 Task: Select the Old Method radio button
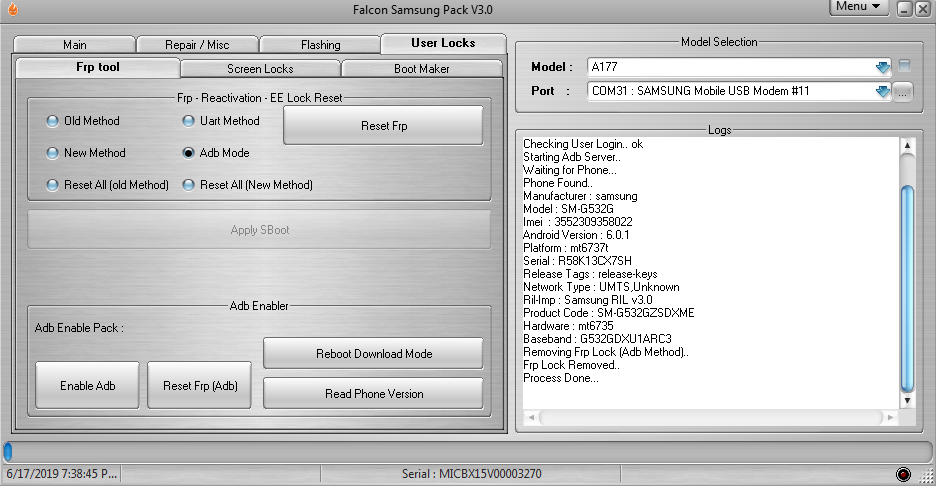coord(53,121)
